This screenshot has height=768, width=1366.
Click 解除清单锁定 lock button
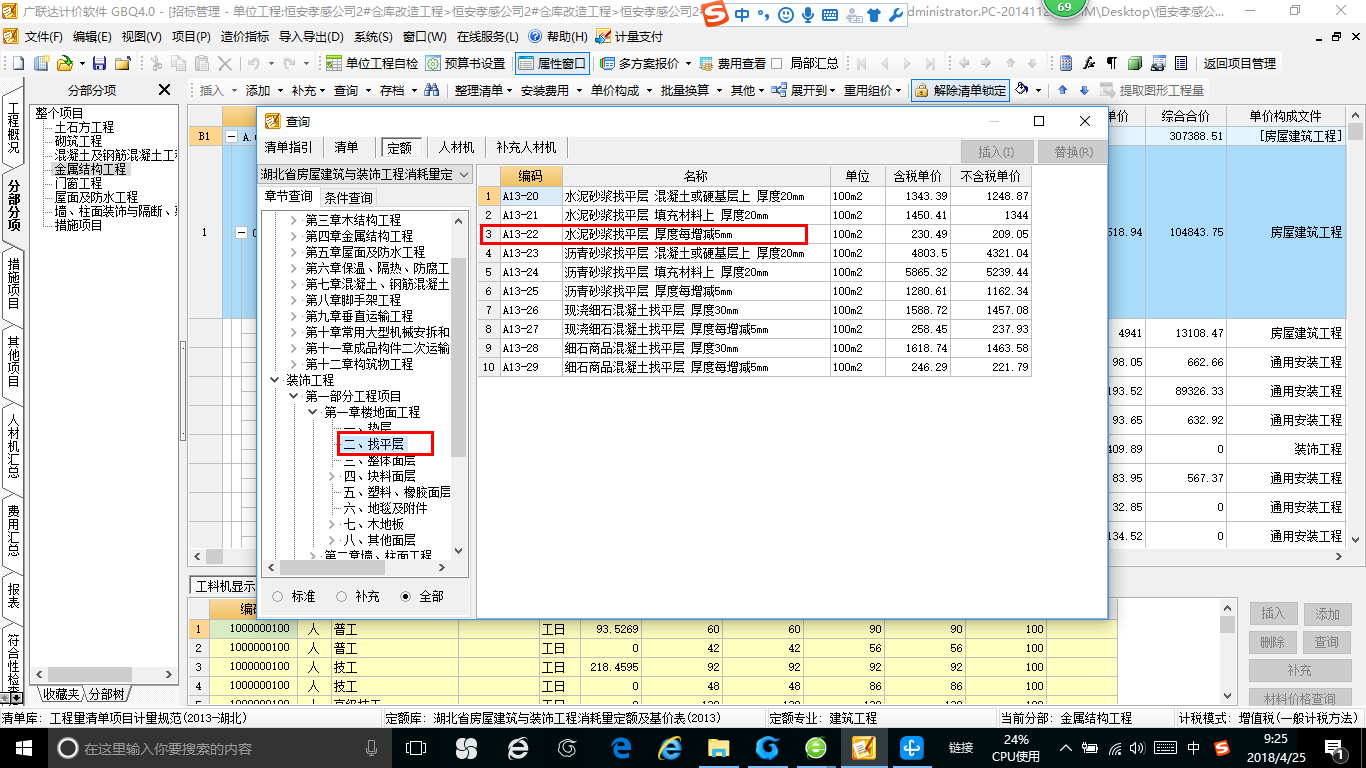tap(960, 90)
